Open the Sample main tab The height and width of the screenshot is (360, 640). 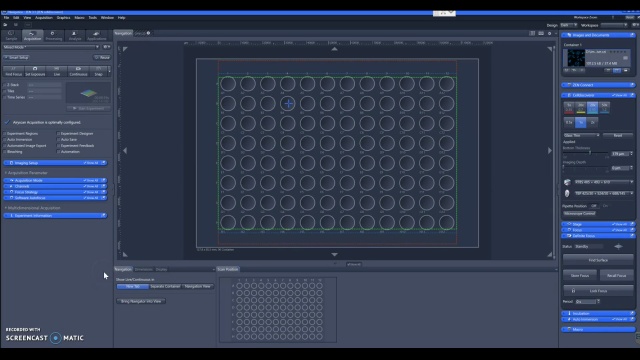pyautogui.click(x=11, y=36)
